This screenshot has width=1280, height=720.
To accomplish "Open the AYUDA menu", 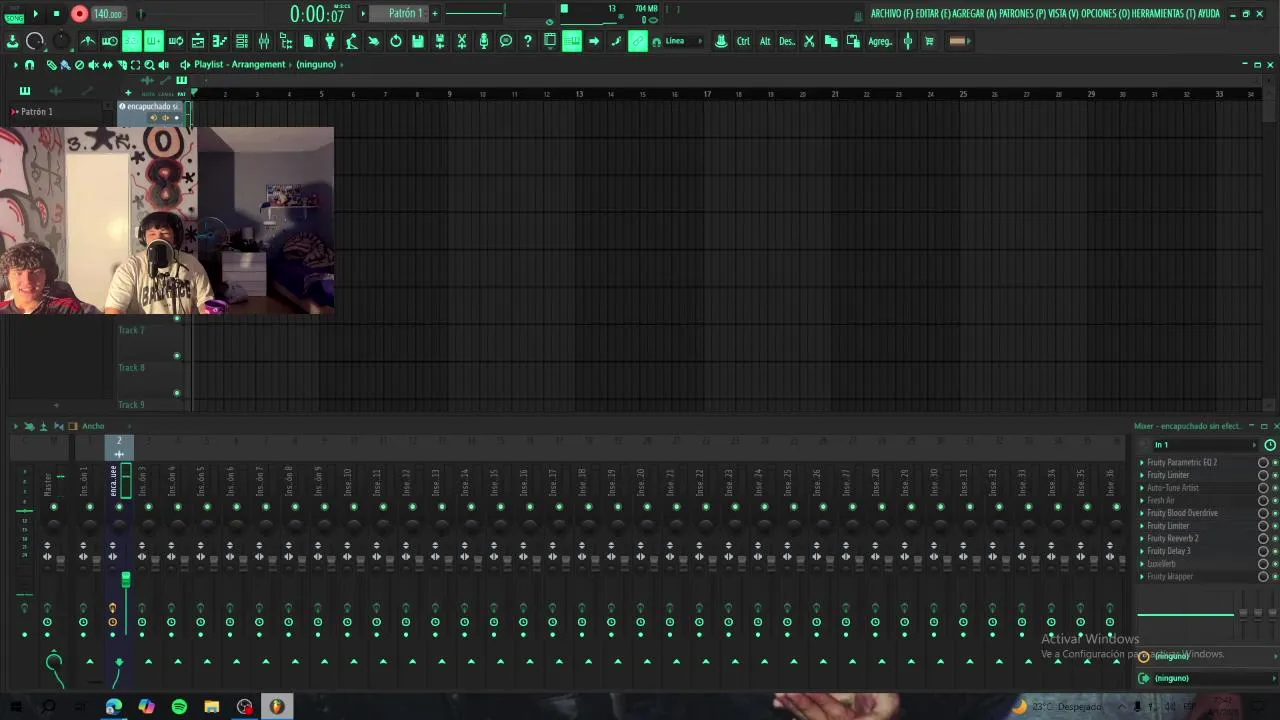I will tap(1209, 14).
